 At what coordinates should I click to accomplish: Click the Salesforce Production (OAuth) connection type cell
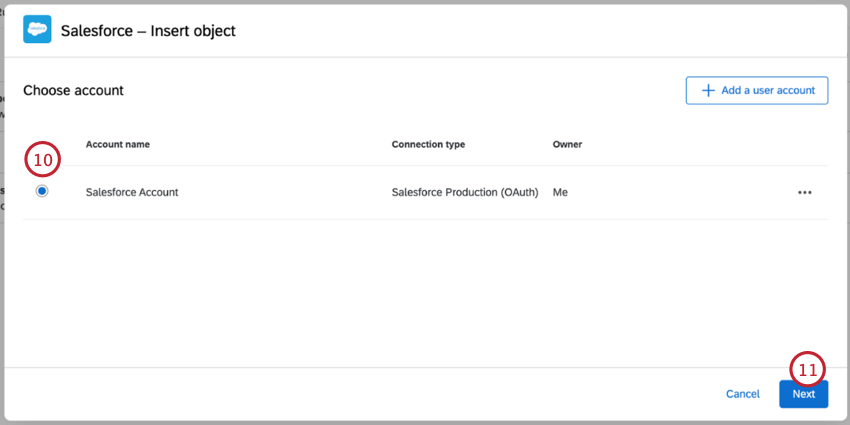click(x=467, y=192)
